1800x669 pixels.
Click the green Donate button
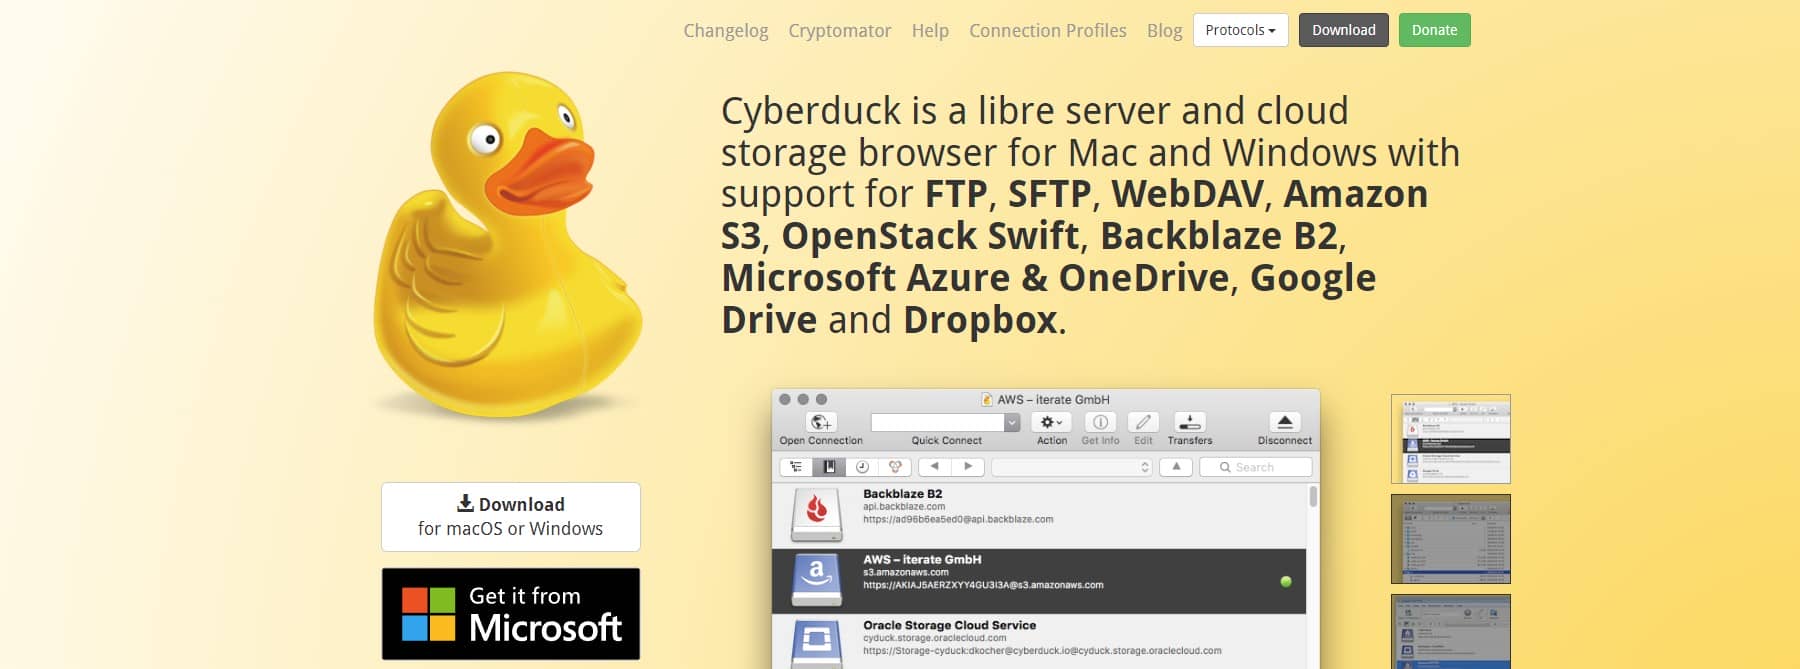[1434, 30]
